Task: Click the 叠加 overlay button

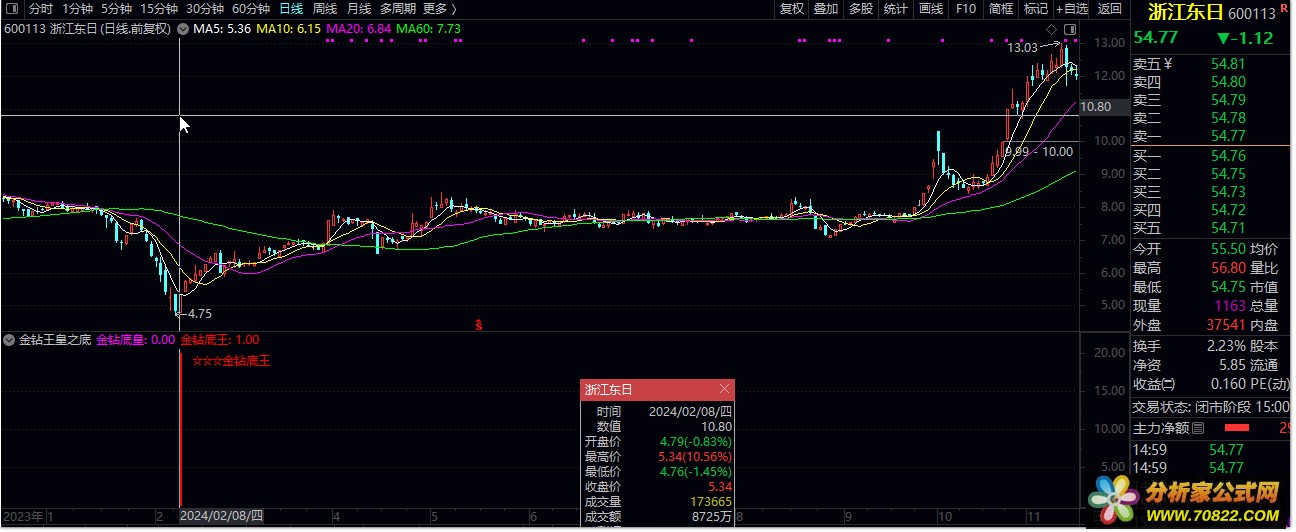Action: (x=826, y=9)
